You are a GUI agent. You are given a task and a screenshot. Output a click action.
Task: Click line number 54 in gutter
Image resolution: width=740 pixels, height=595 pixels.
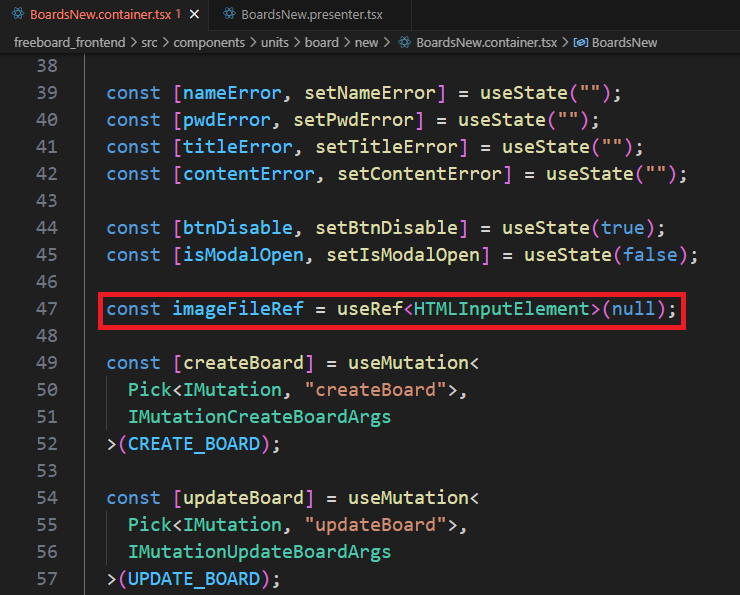click(x=47, y=497)
